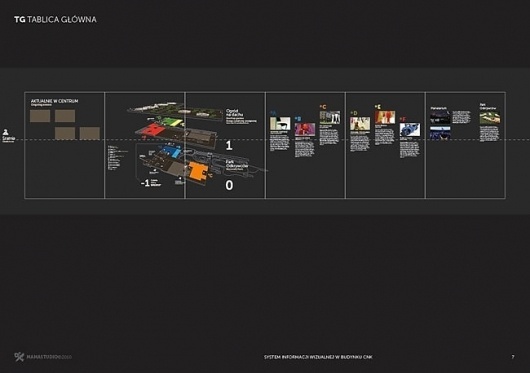Open the orange thumbnail under label E
This screenshot has width=530, height=373.
385,117
